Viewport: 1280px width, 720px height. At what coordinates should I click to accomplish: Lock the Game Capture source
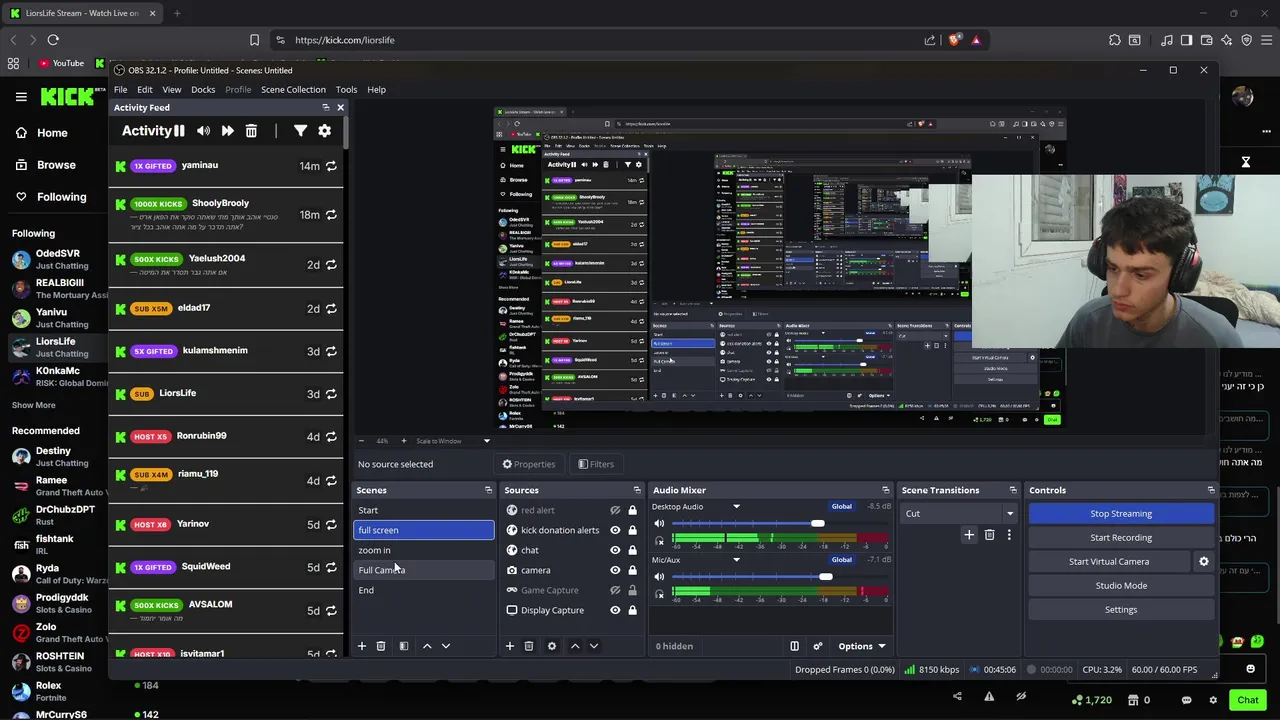632,590
